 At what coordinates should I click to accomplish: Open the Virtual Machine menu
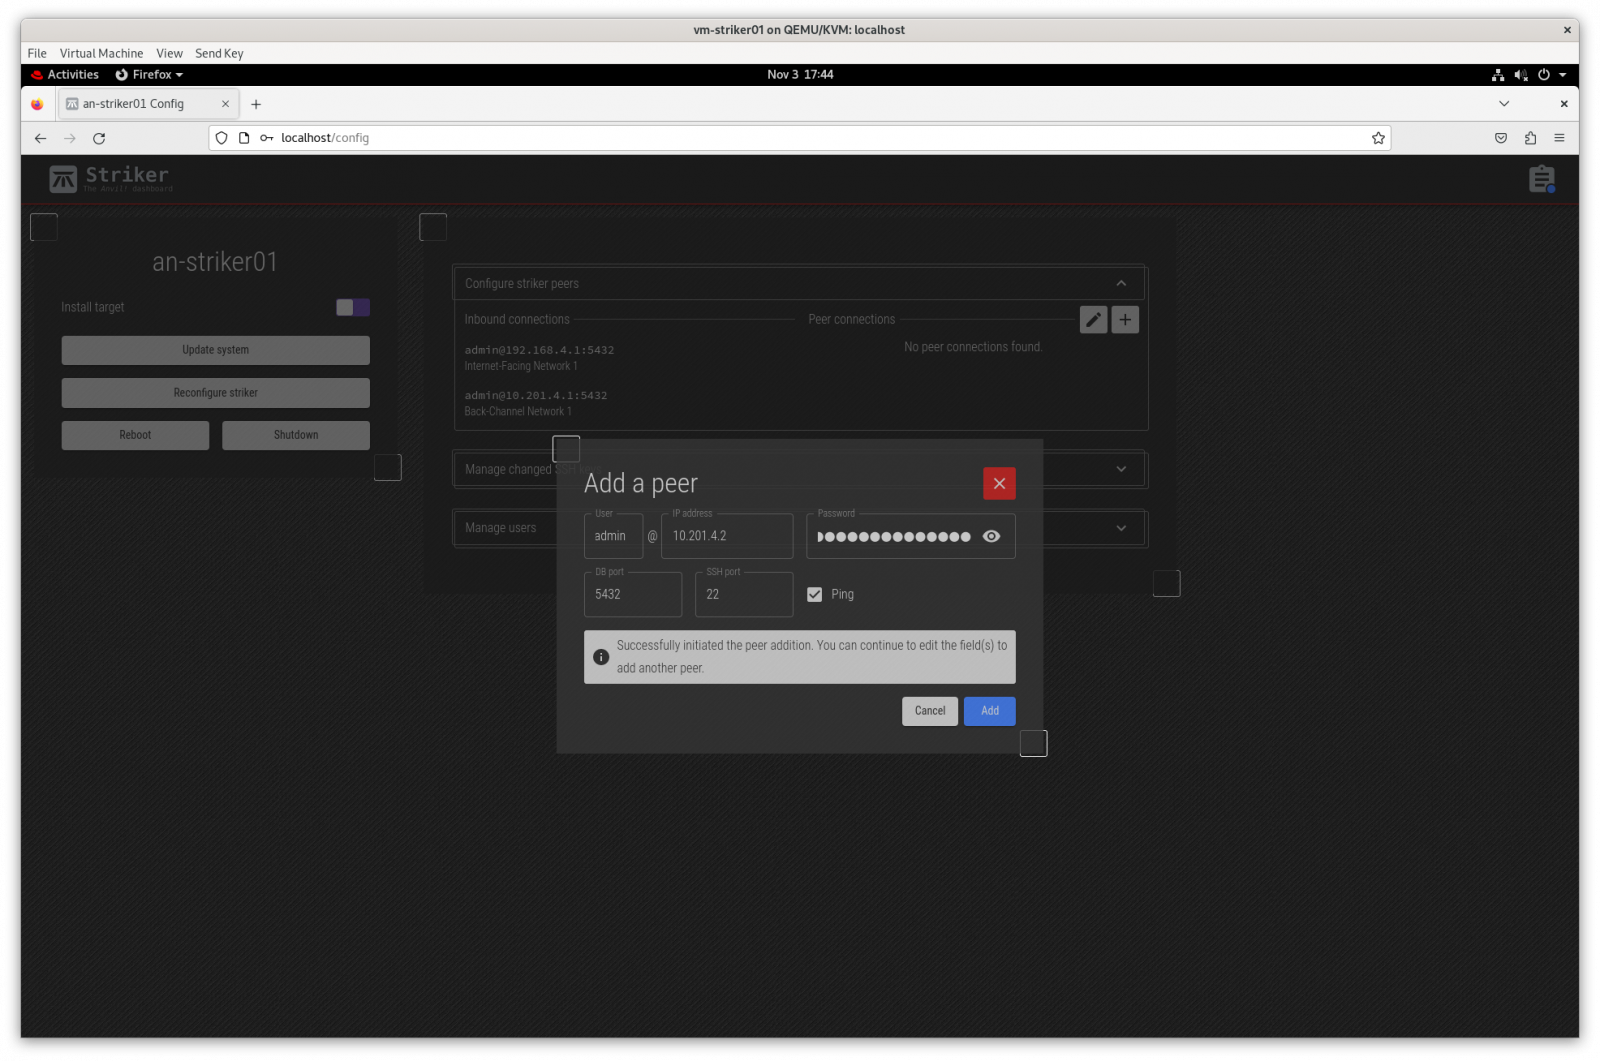pyautogui.click(x=101, y=54)
